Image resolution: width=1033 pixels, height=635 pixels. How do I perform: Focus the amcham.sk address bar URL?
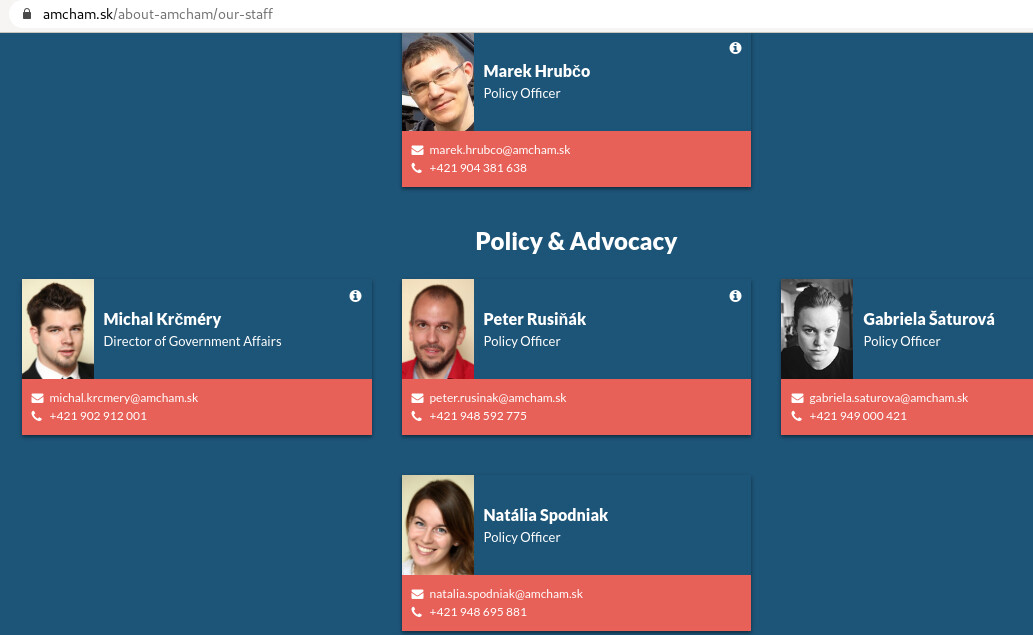(158, 15)
